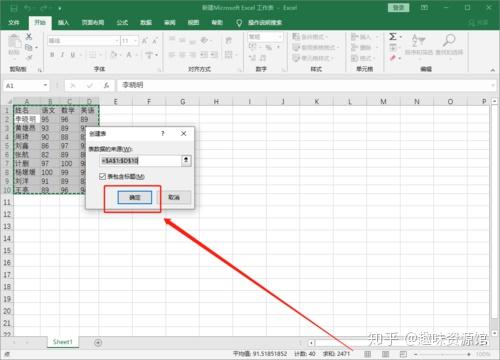Viewport: 500px width, 360px height.
Task: Switch to Page Layout view in status bar
Action: 385,354
